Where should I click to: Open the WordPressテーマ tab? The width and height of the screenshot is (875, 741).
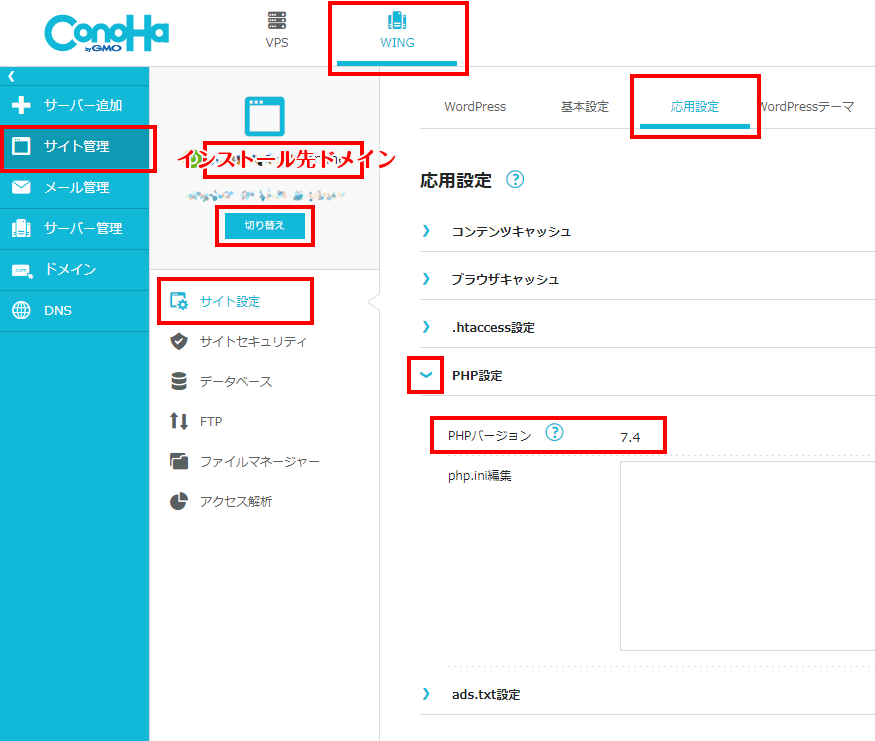coord(807,107)
